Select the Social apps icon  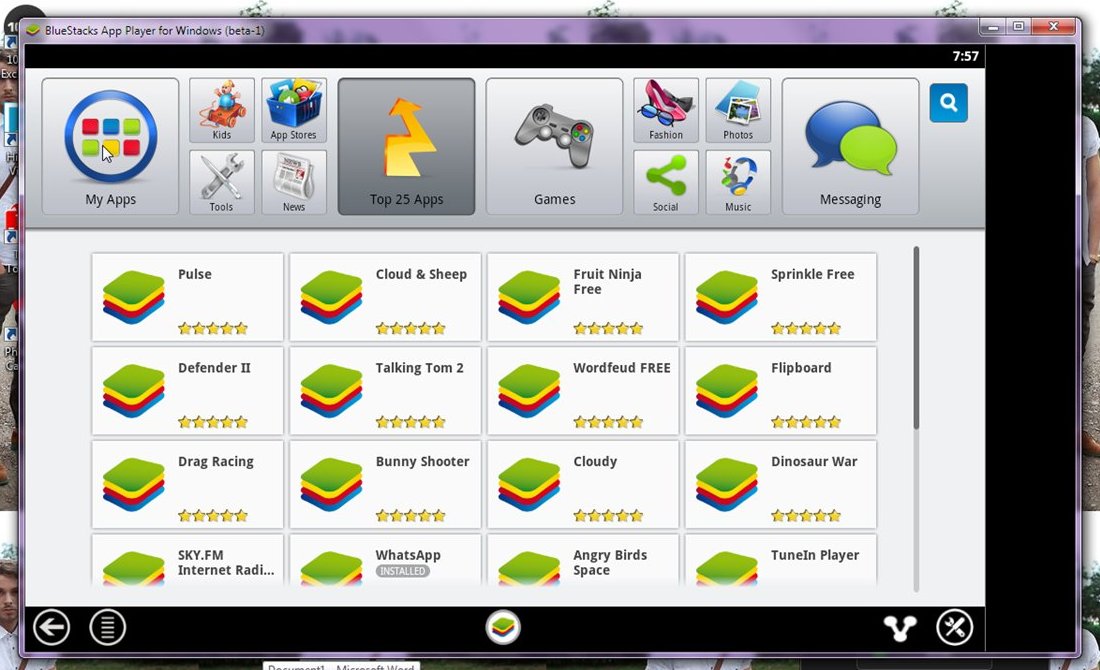tap(665, 182)
